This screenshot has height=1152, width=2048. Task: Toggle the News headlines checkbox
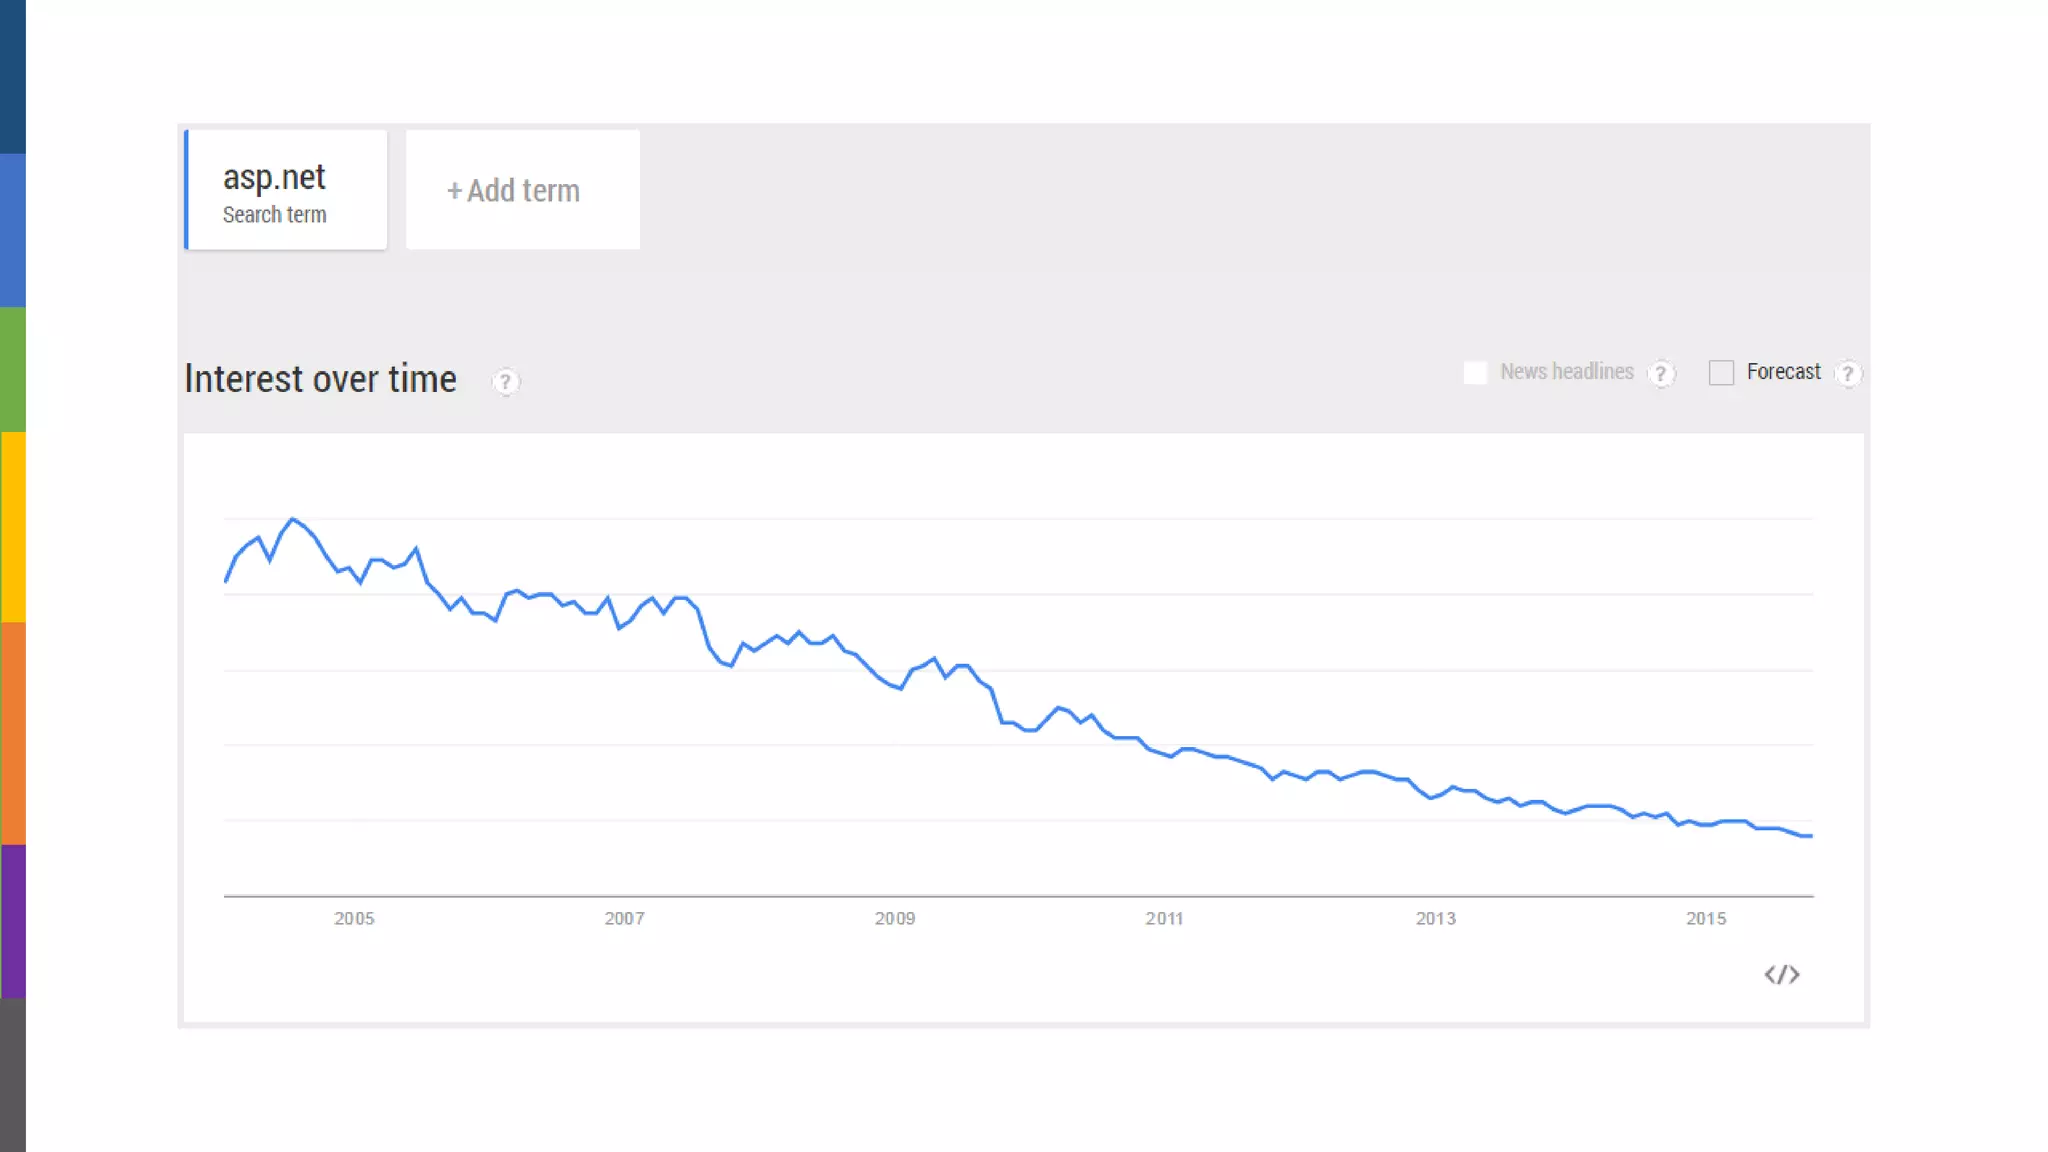1475,373
